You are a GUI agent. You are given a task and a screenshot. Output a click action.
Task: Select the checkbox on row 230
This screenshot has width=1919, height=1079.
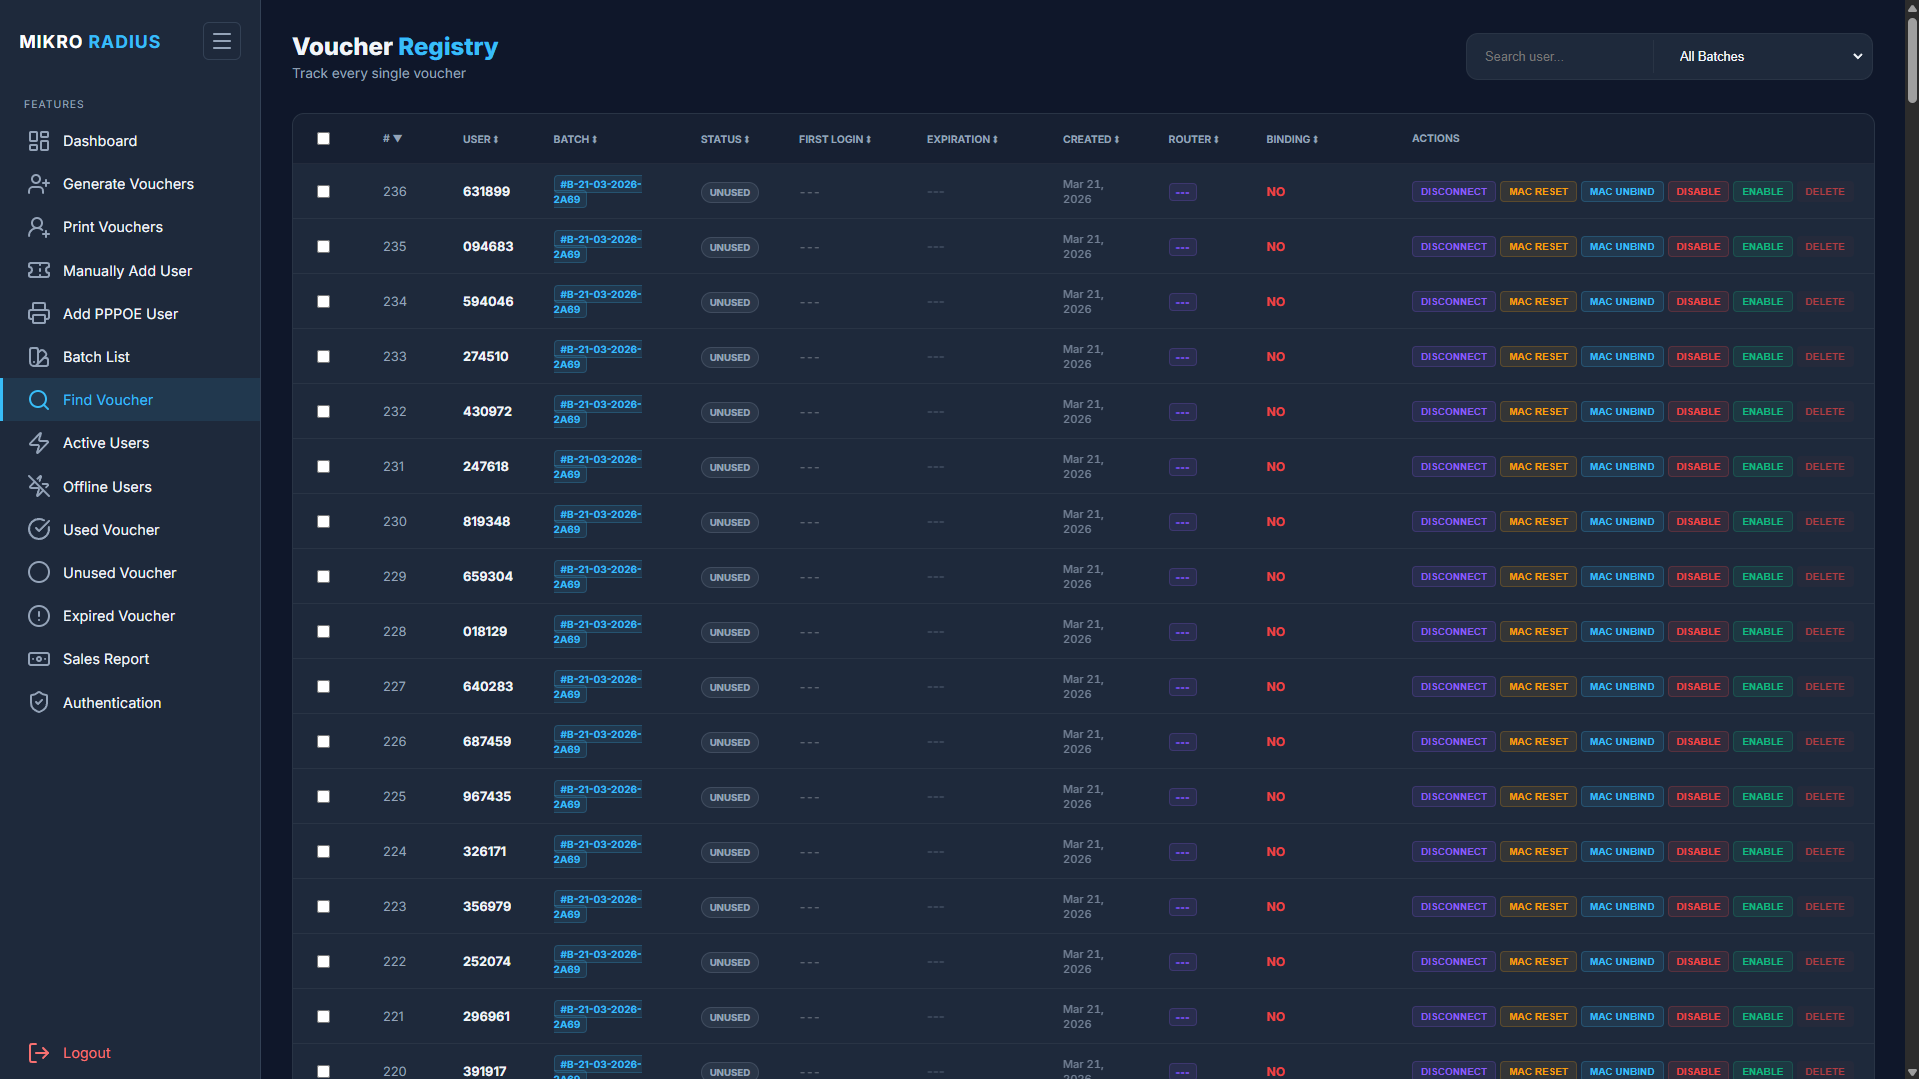click(x=323, y=522)
